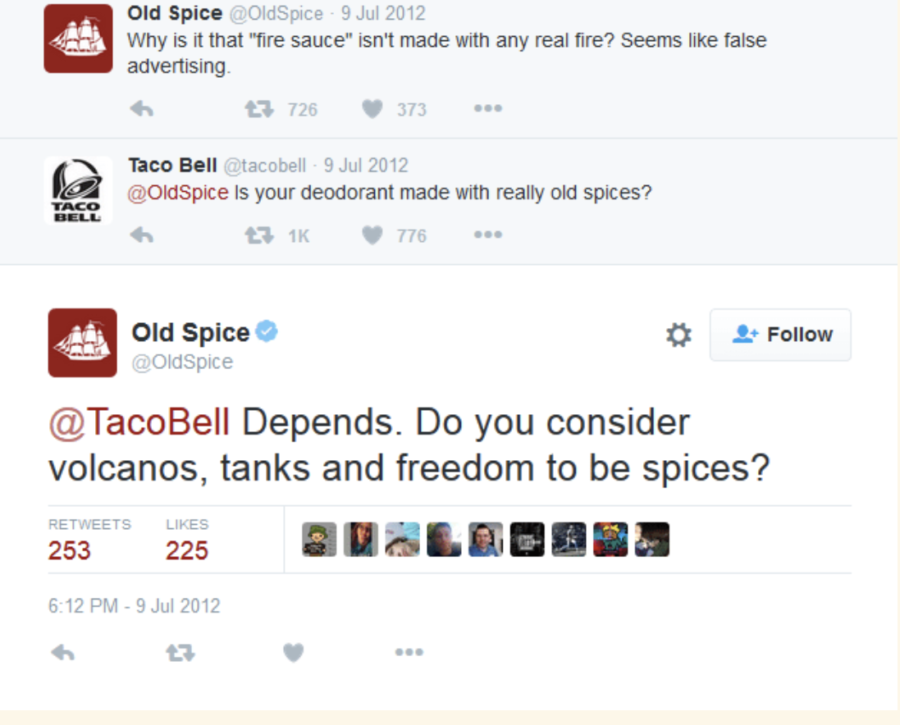This screenshot has height=725, width=900.
Task: Retweet Taco Bell's old spices tweet
Action: coord(259,235)
